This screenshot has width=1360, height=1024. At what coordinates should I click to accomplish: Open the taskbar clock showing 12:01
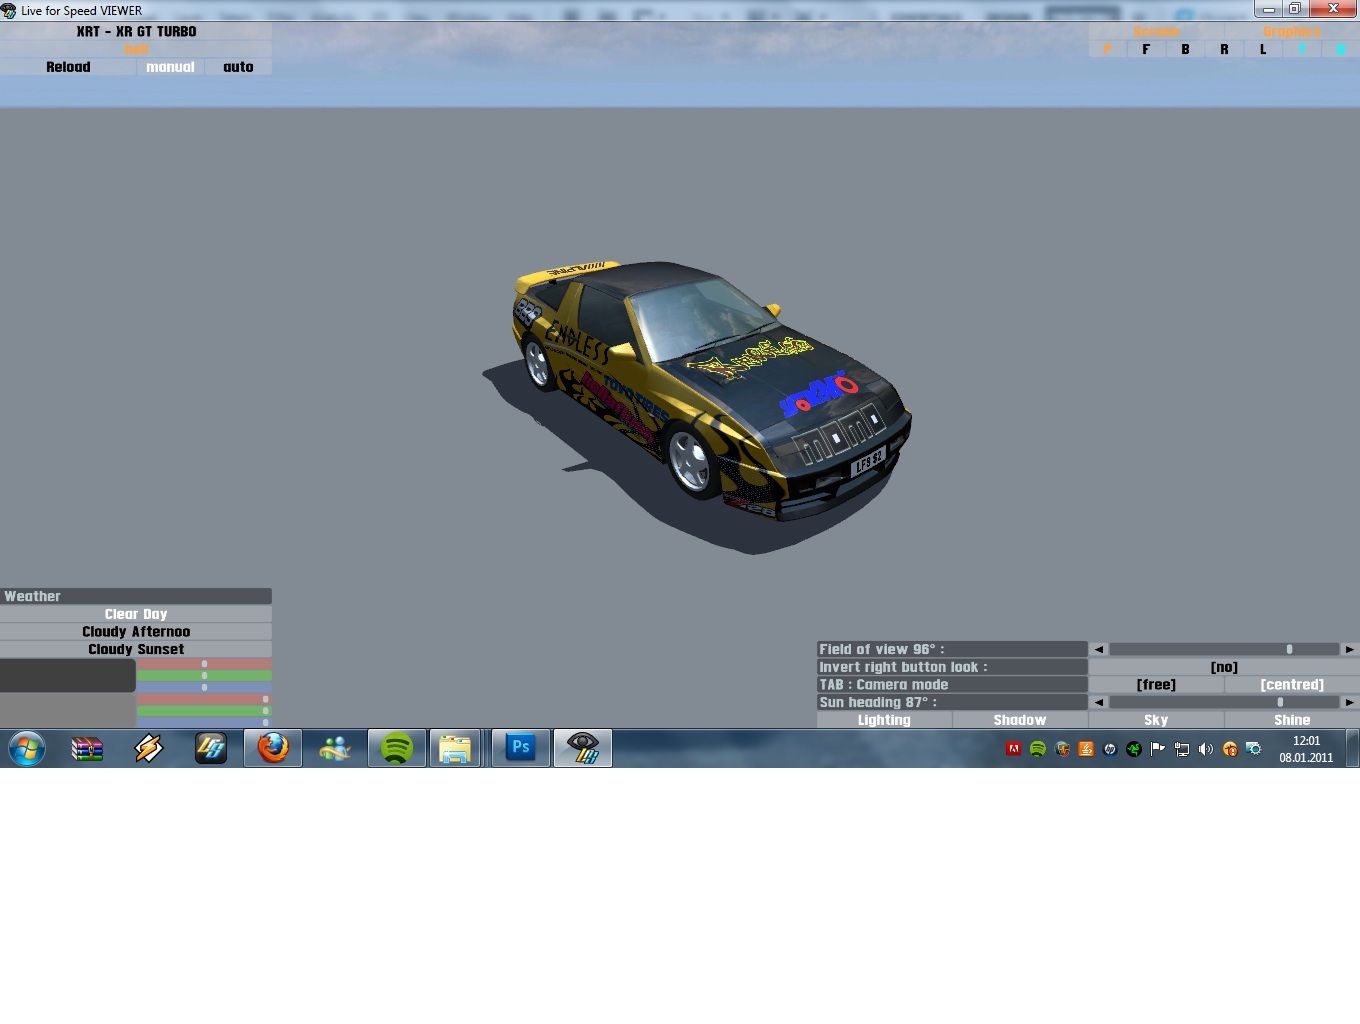point(1306,749)
